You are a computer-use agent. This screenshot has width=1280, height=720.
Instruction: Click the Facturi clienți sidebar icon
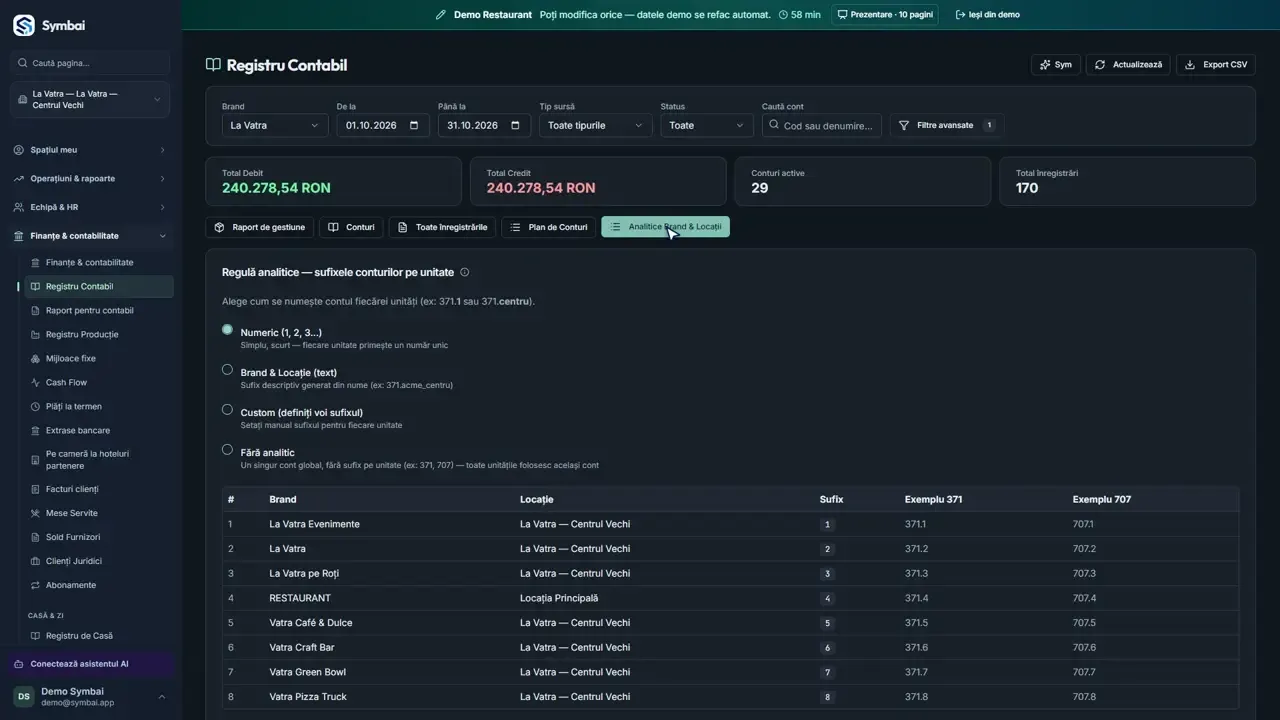pyautogui.click(x=36, y=490)
